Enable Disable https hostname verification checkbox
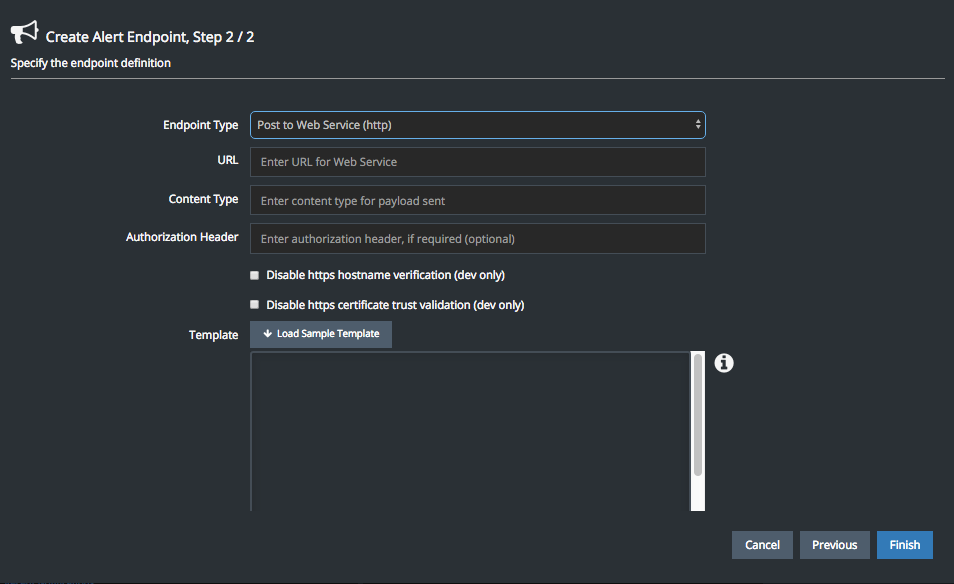The width and height of the screenshot is (954, 584). pyautogui.click(x=255, y=275)
